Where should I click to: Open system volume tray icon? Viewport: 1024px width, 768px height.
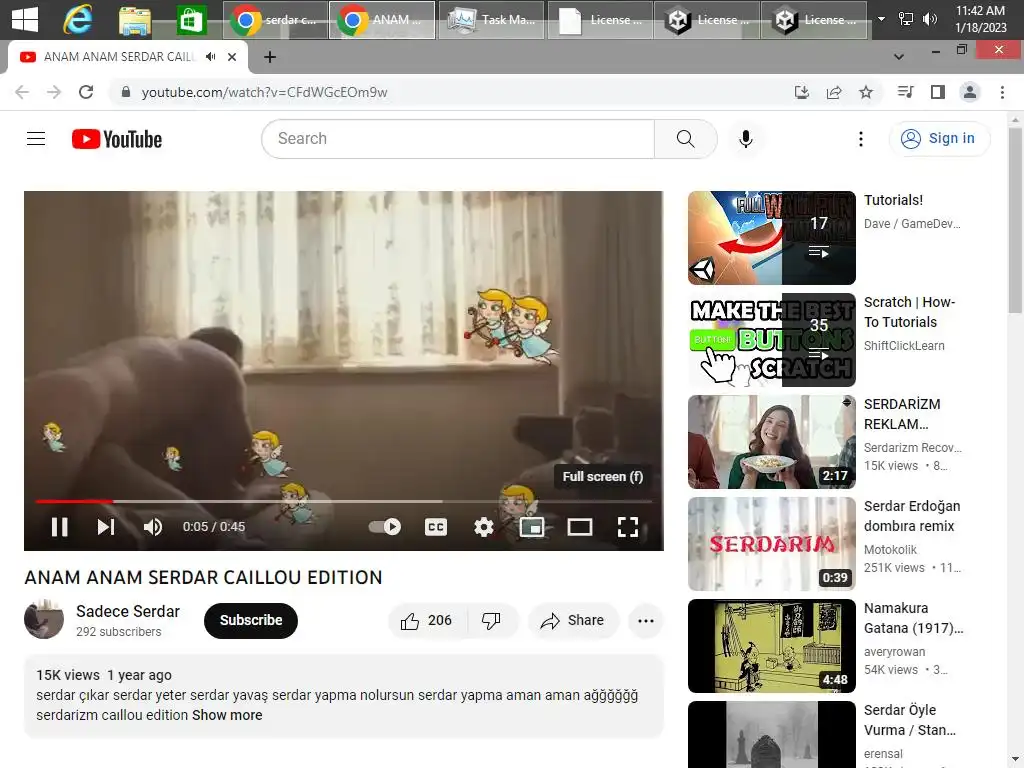tap(929, 19)
